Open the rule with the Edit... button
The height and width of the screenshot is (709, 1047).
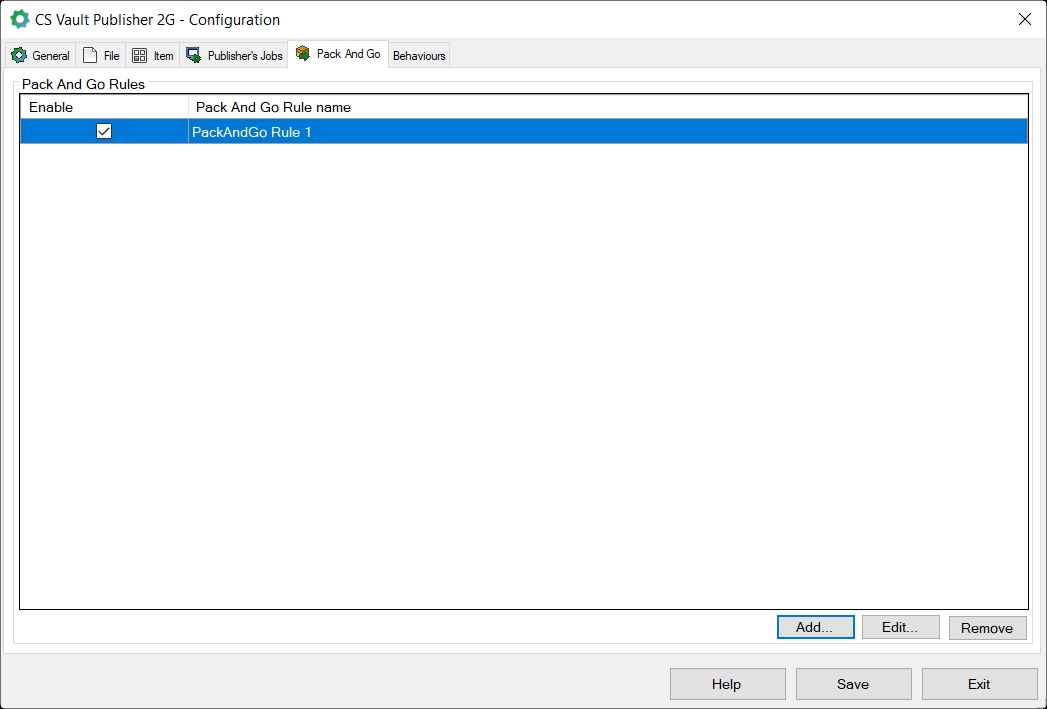pos(900,627)
